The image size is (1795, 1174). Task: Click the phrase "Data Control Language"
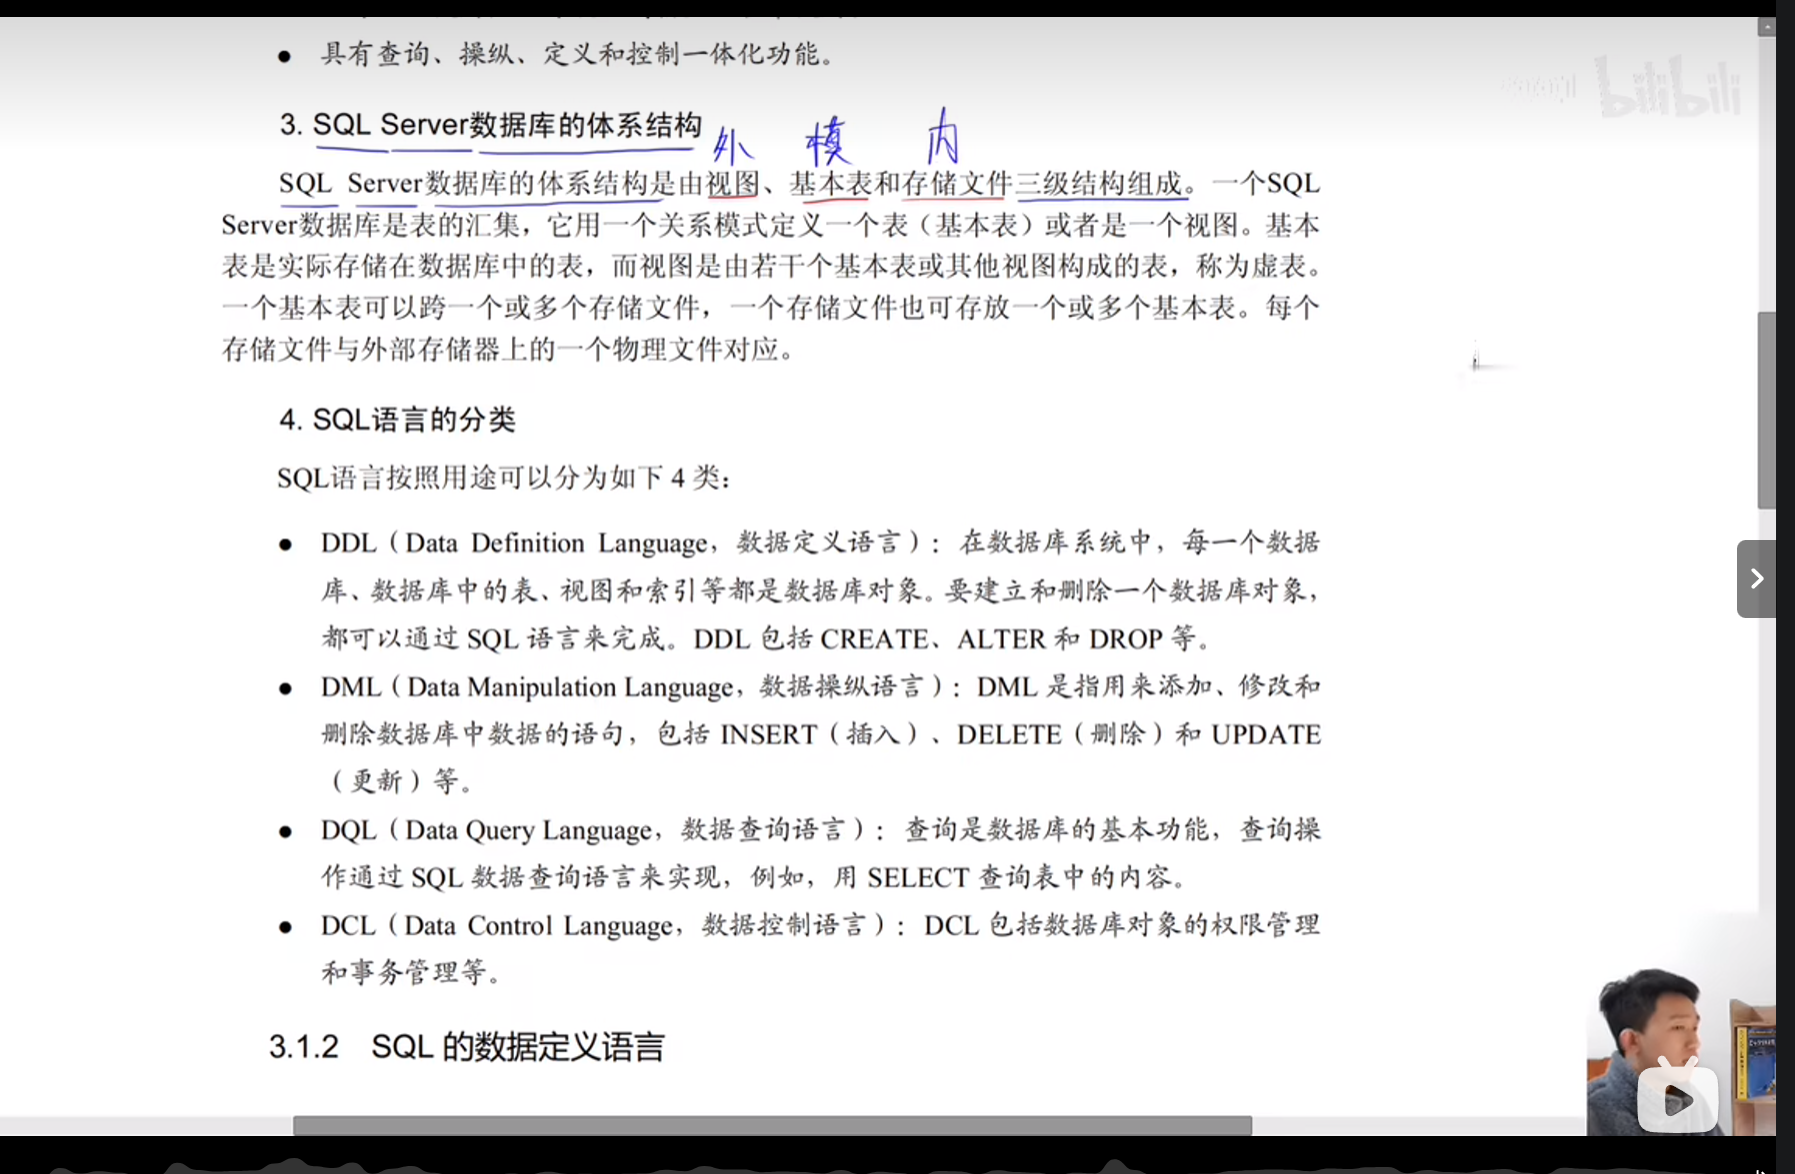[539, 925]
